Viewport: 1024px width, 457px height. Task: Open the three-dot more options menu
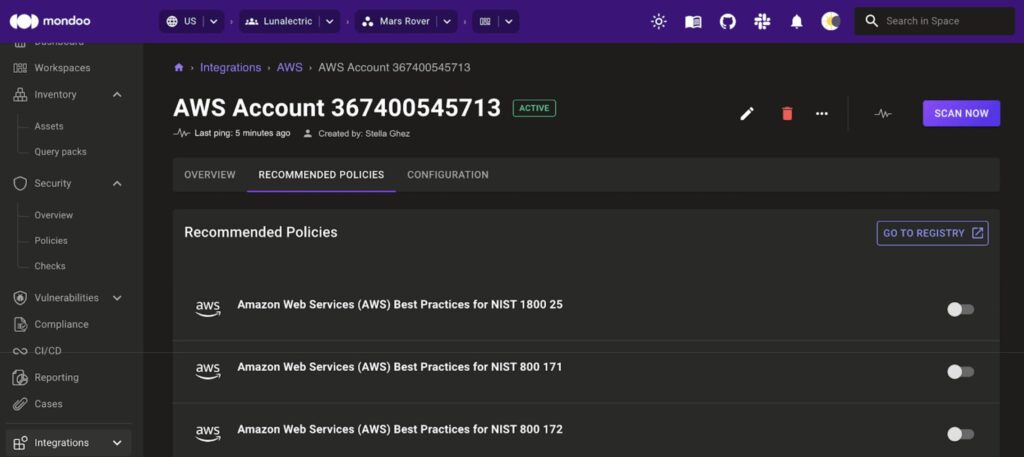click(x=822, y=113)
